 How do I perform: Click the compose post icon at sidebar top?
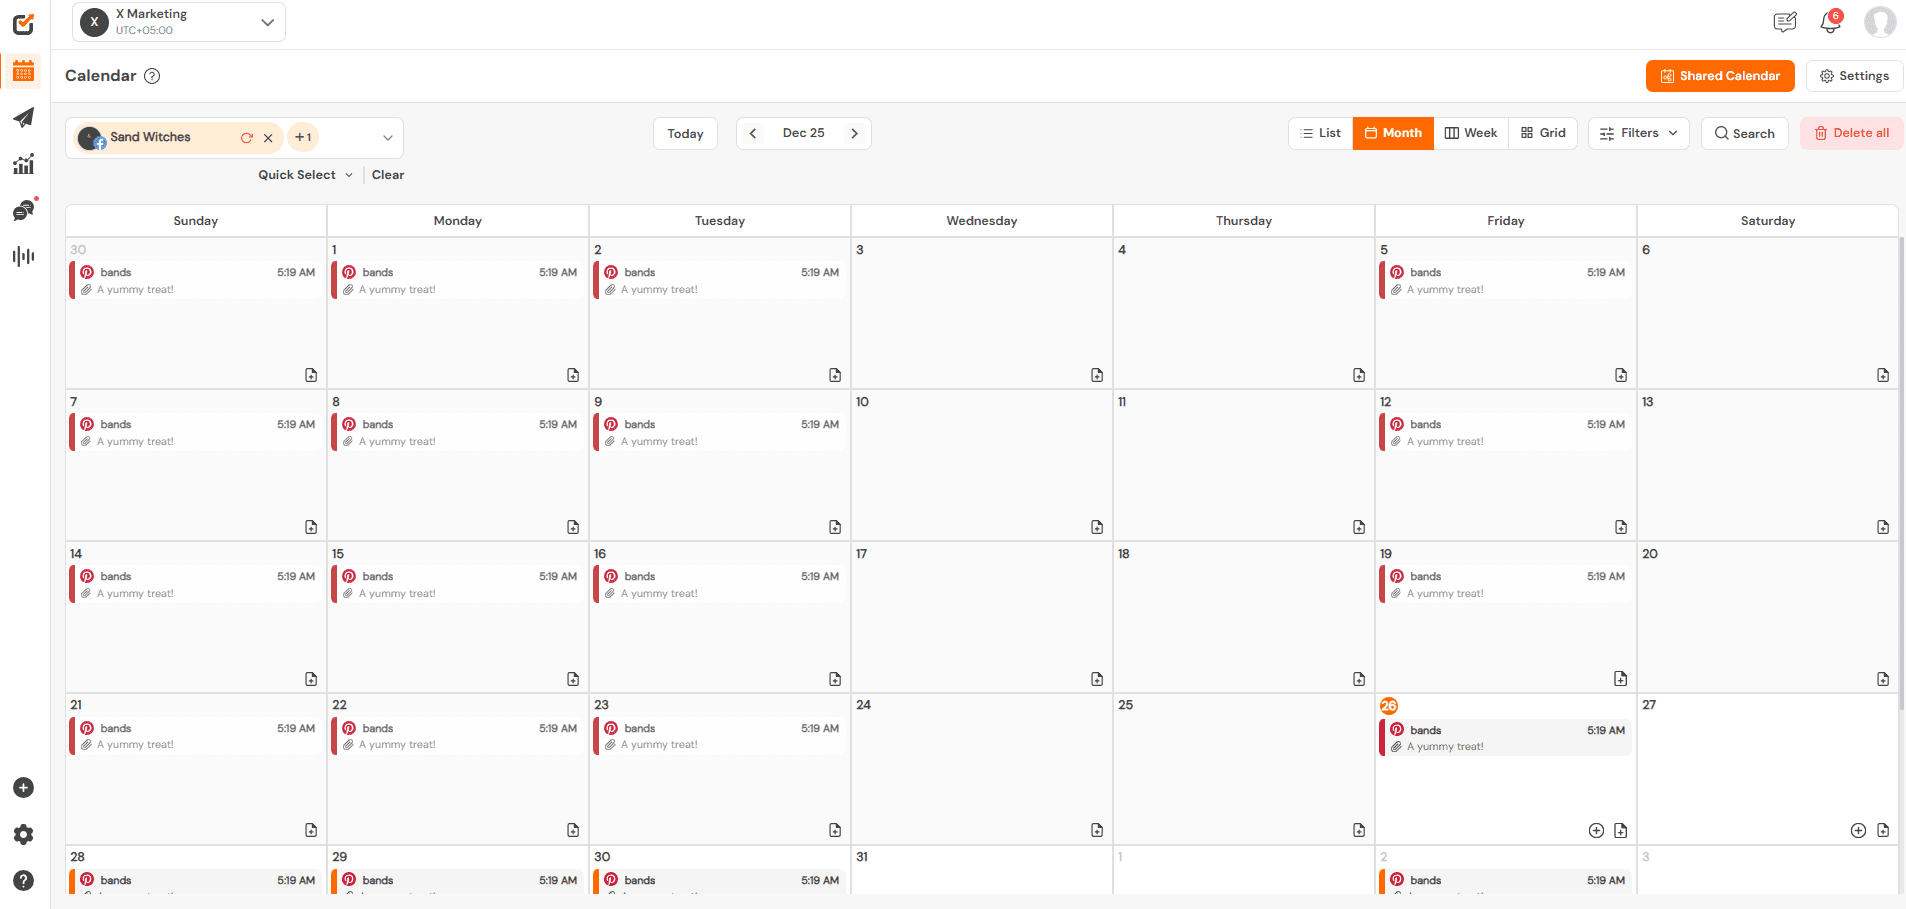[24, 24]
